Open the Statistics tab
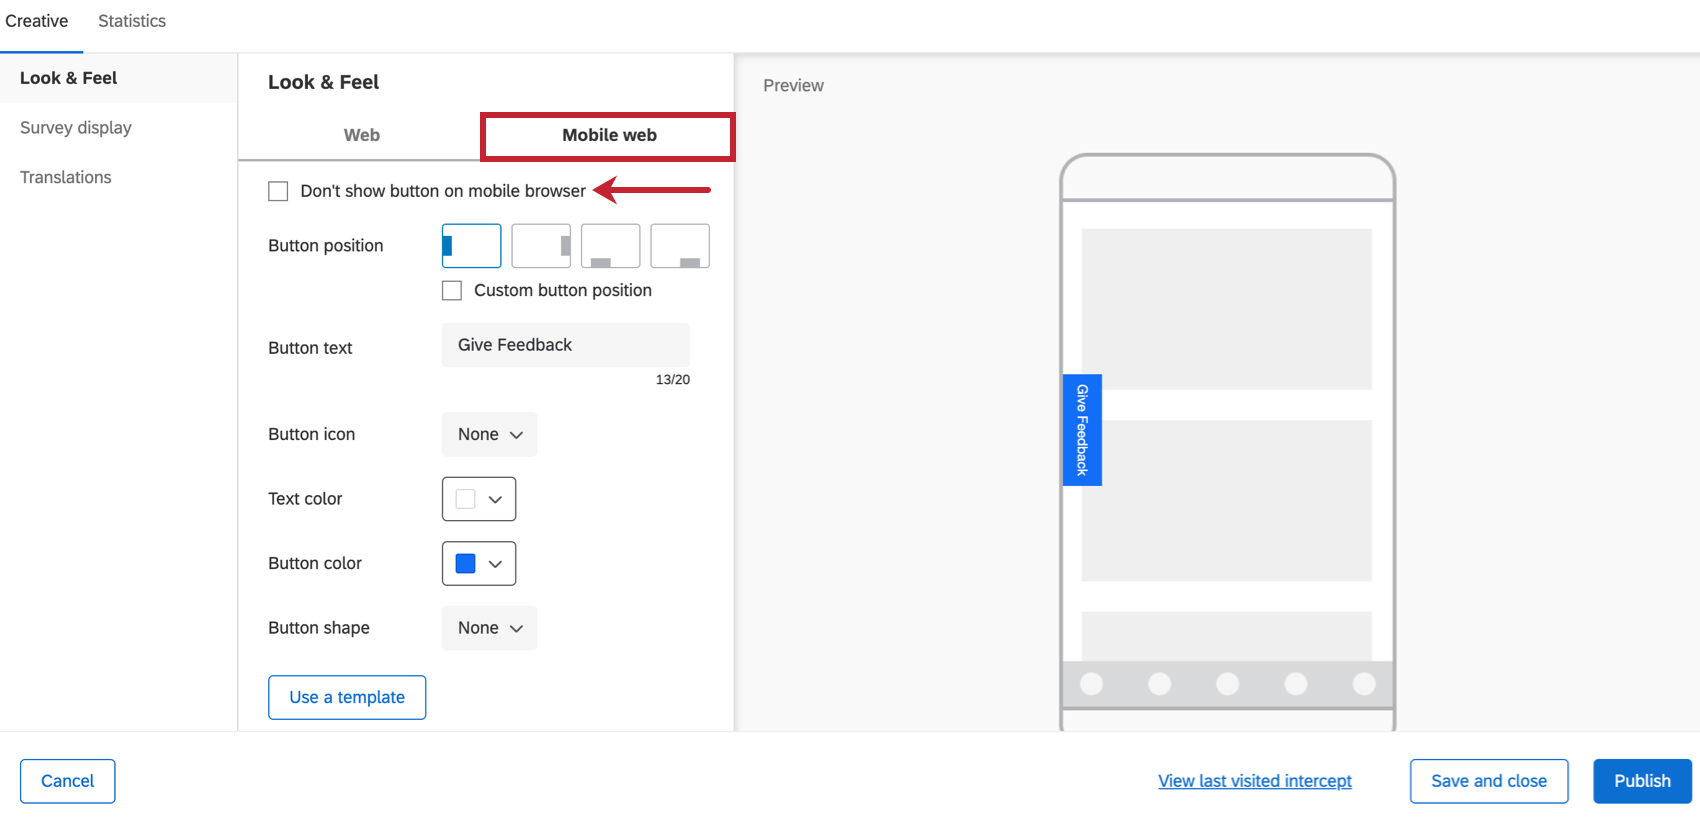This screenshot has width=1700, height=818. [132, 21]
